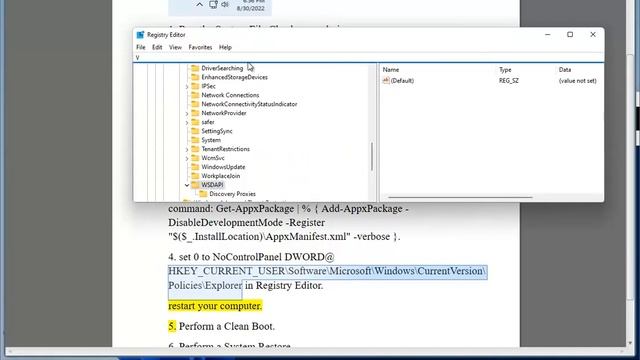
Task: Minimize the Registry Editor window
Action: click(x=548, y=35)
